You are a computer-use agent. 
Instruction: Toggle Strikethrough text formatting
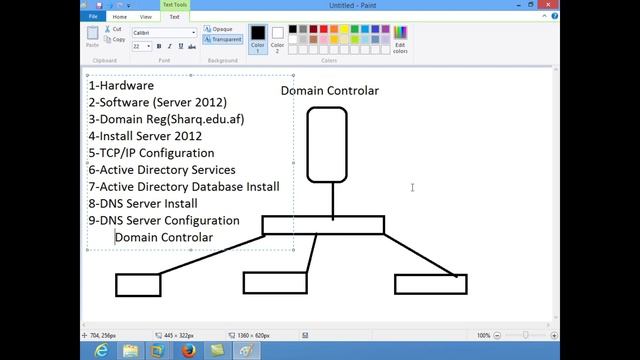coord(192,47)
